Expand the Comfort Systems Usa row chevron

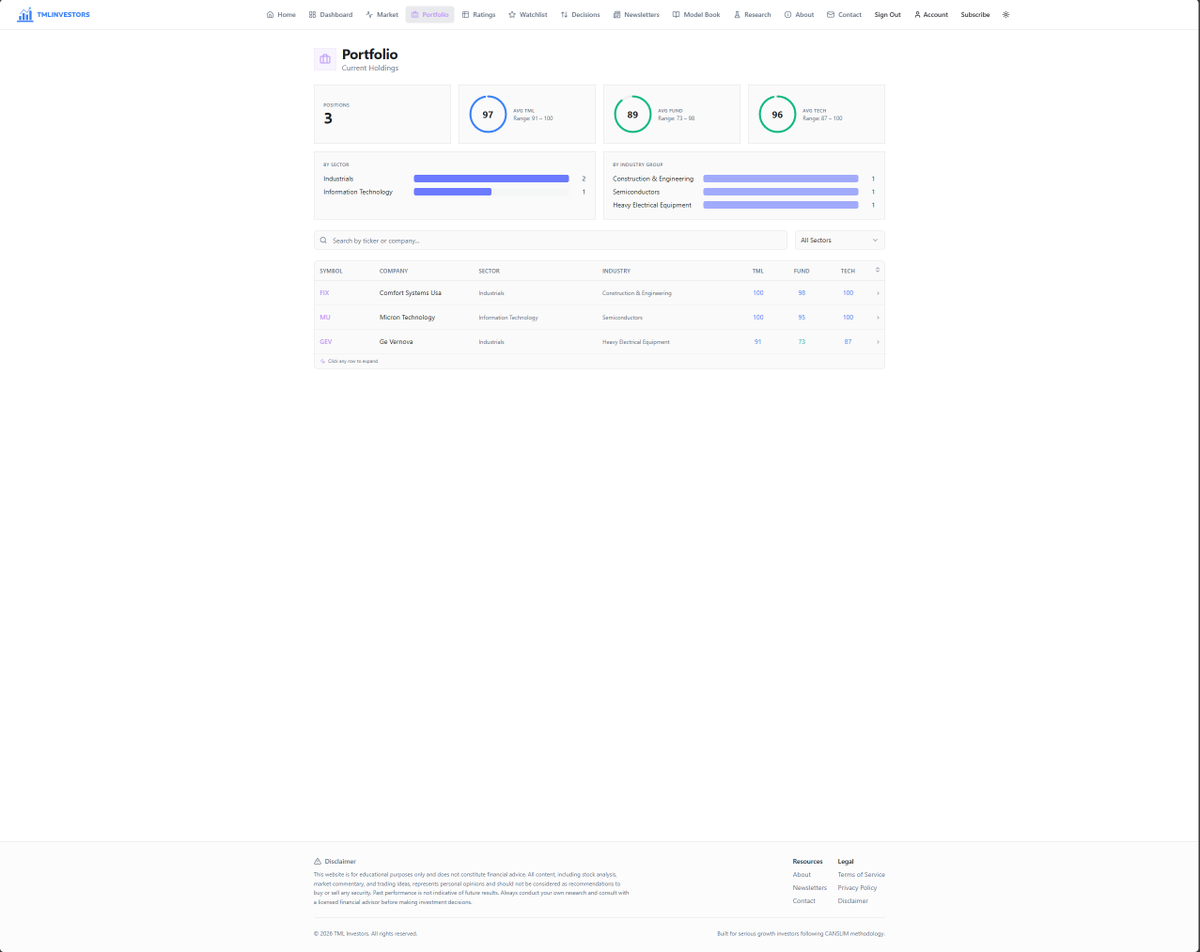coord(878,293)
